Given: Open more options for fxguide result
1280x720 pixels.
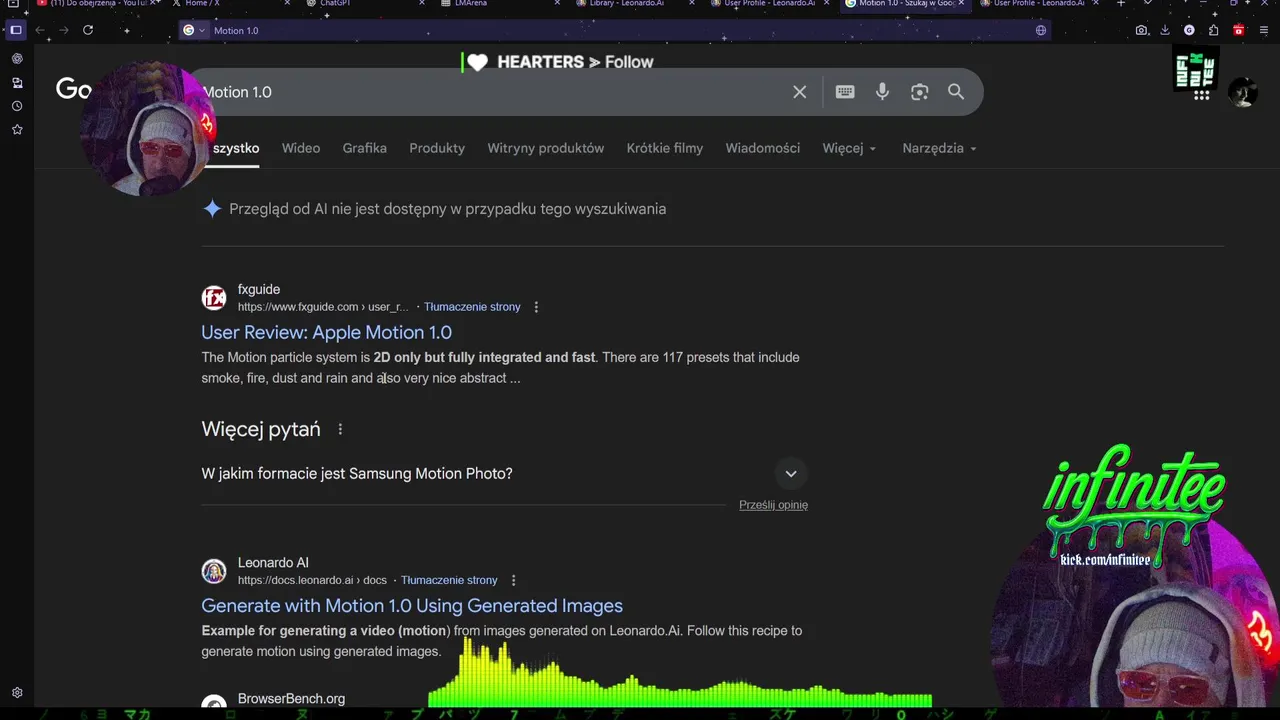Looking at the screenshot, I should (x=536, y=307).
